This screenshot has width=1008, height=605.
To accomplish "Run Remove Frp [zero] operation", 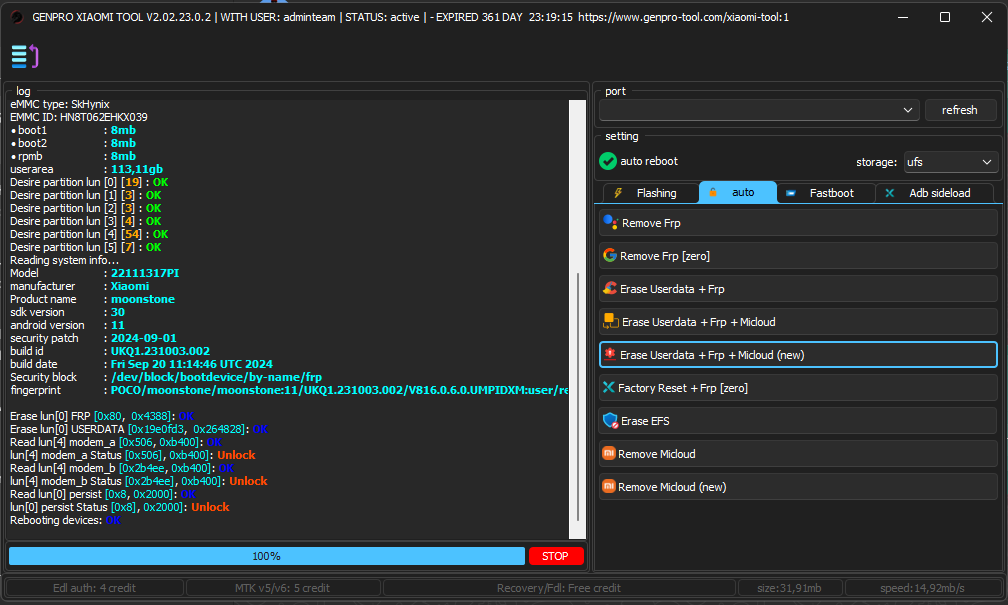I will point(798,256).
